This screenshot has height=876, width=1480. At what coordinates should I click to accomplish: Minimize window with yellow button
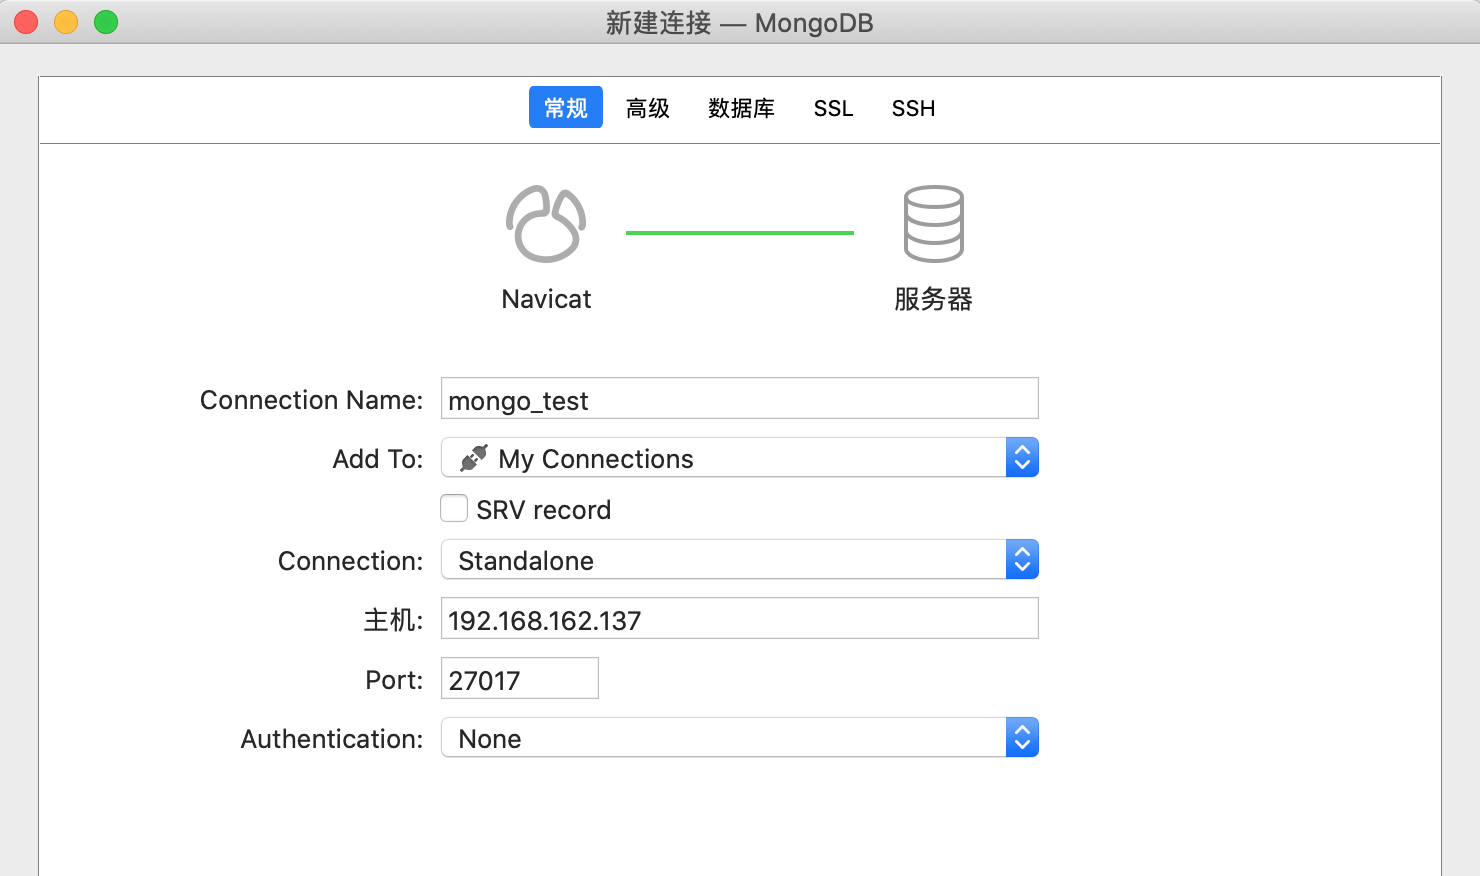pos(66,22)
